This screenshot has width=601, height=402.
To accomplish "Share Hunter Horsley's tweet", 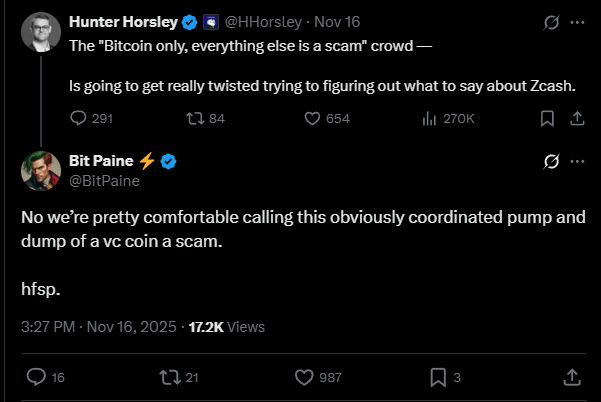I will [576, 119].
